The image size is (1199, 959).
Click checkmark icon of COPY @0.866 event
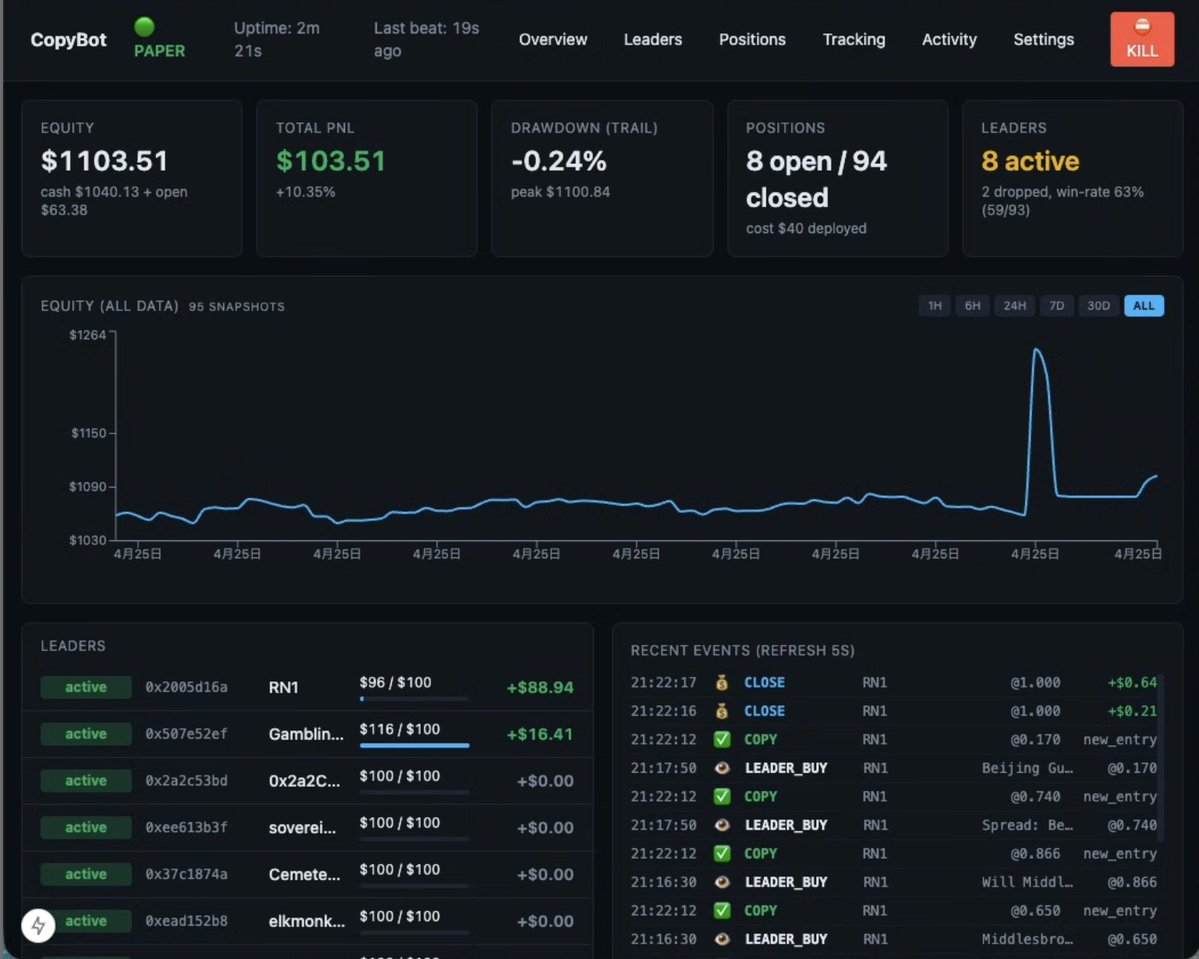coord(721,853)
